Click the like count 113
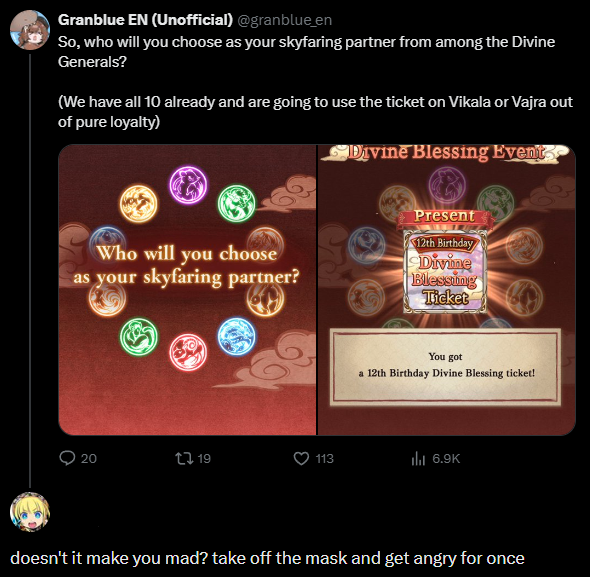Screen dimensions: 590x577 [x=325, y=458]
